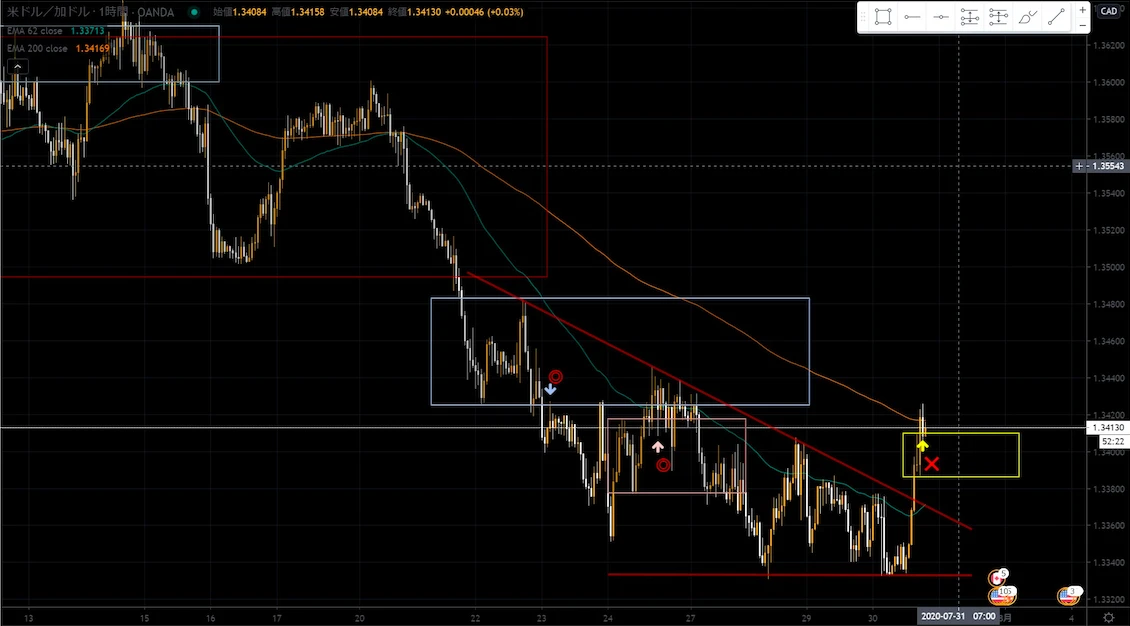Collapse the indicator legend with chevron button

[x=16, y=66]
